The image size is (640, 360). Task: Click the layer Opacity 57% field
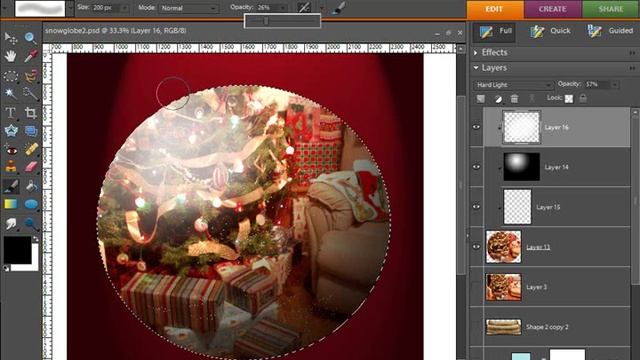(597, 84)
